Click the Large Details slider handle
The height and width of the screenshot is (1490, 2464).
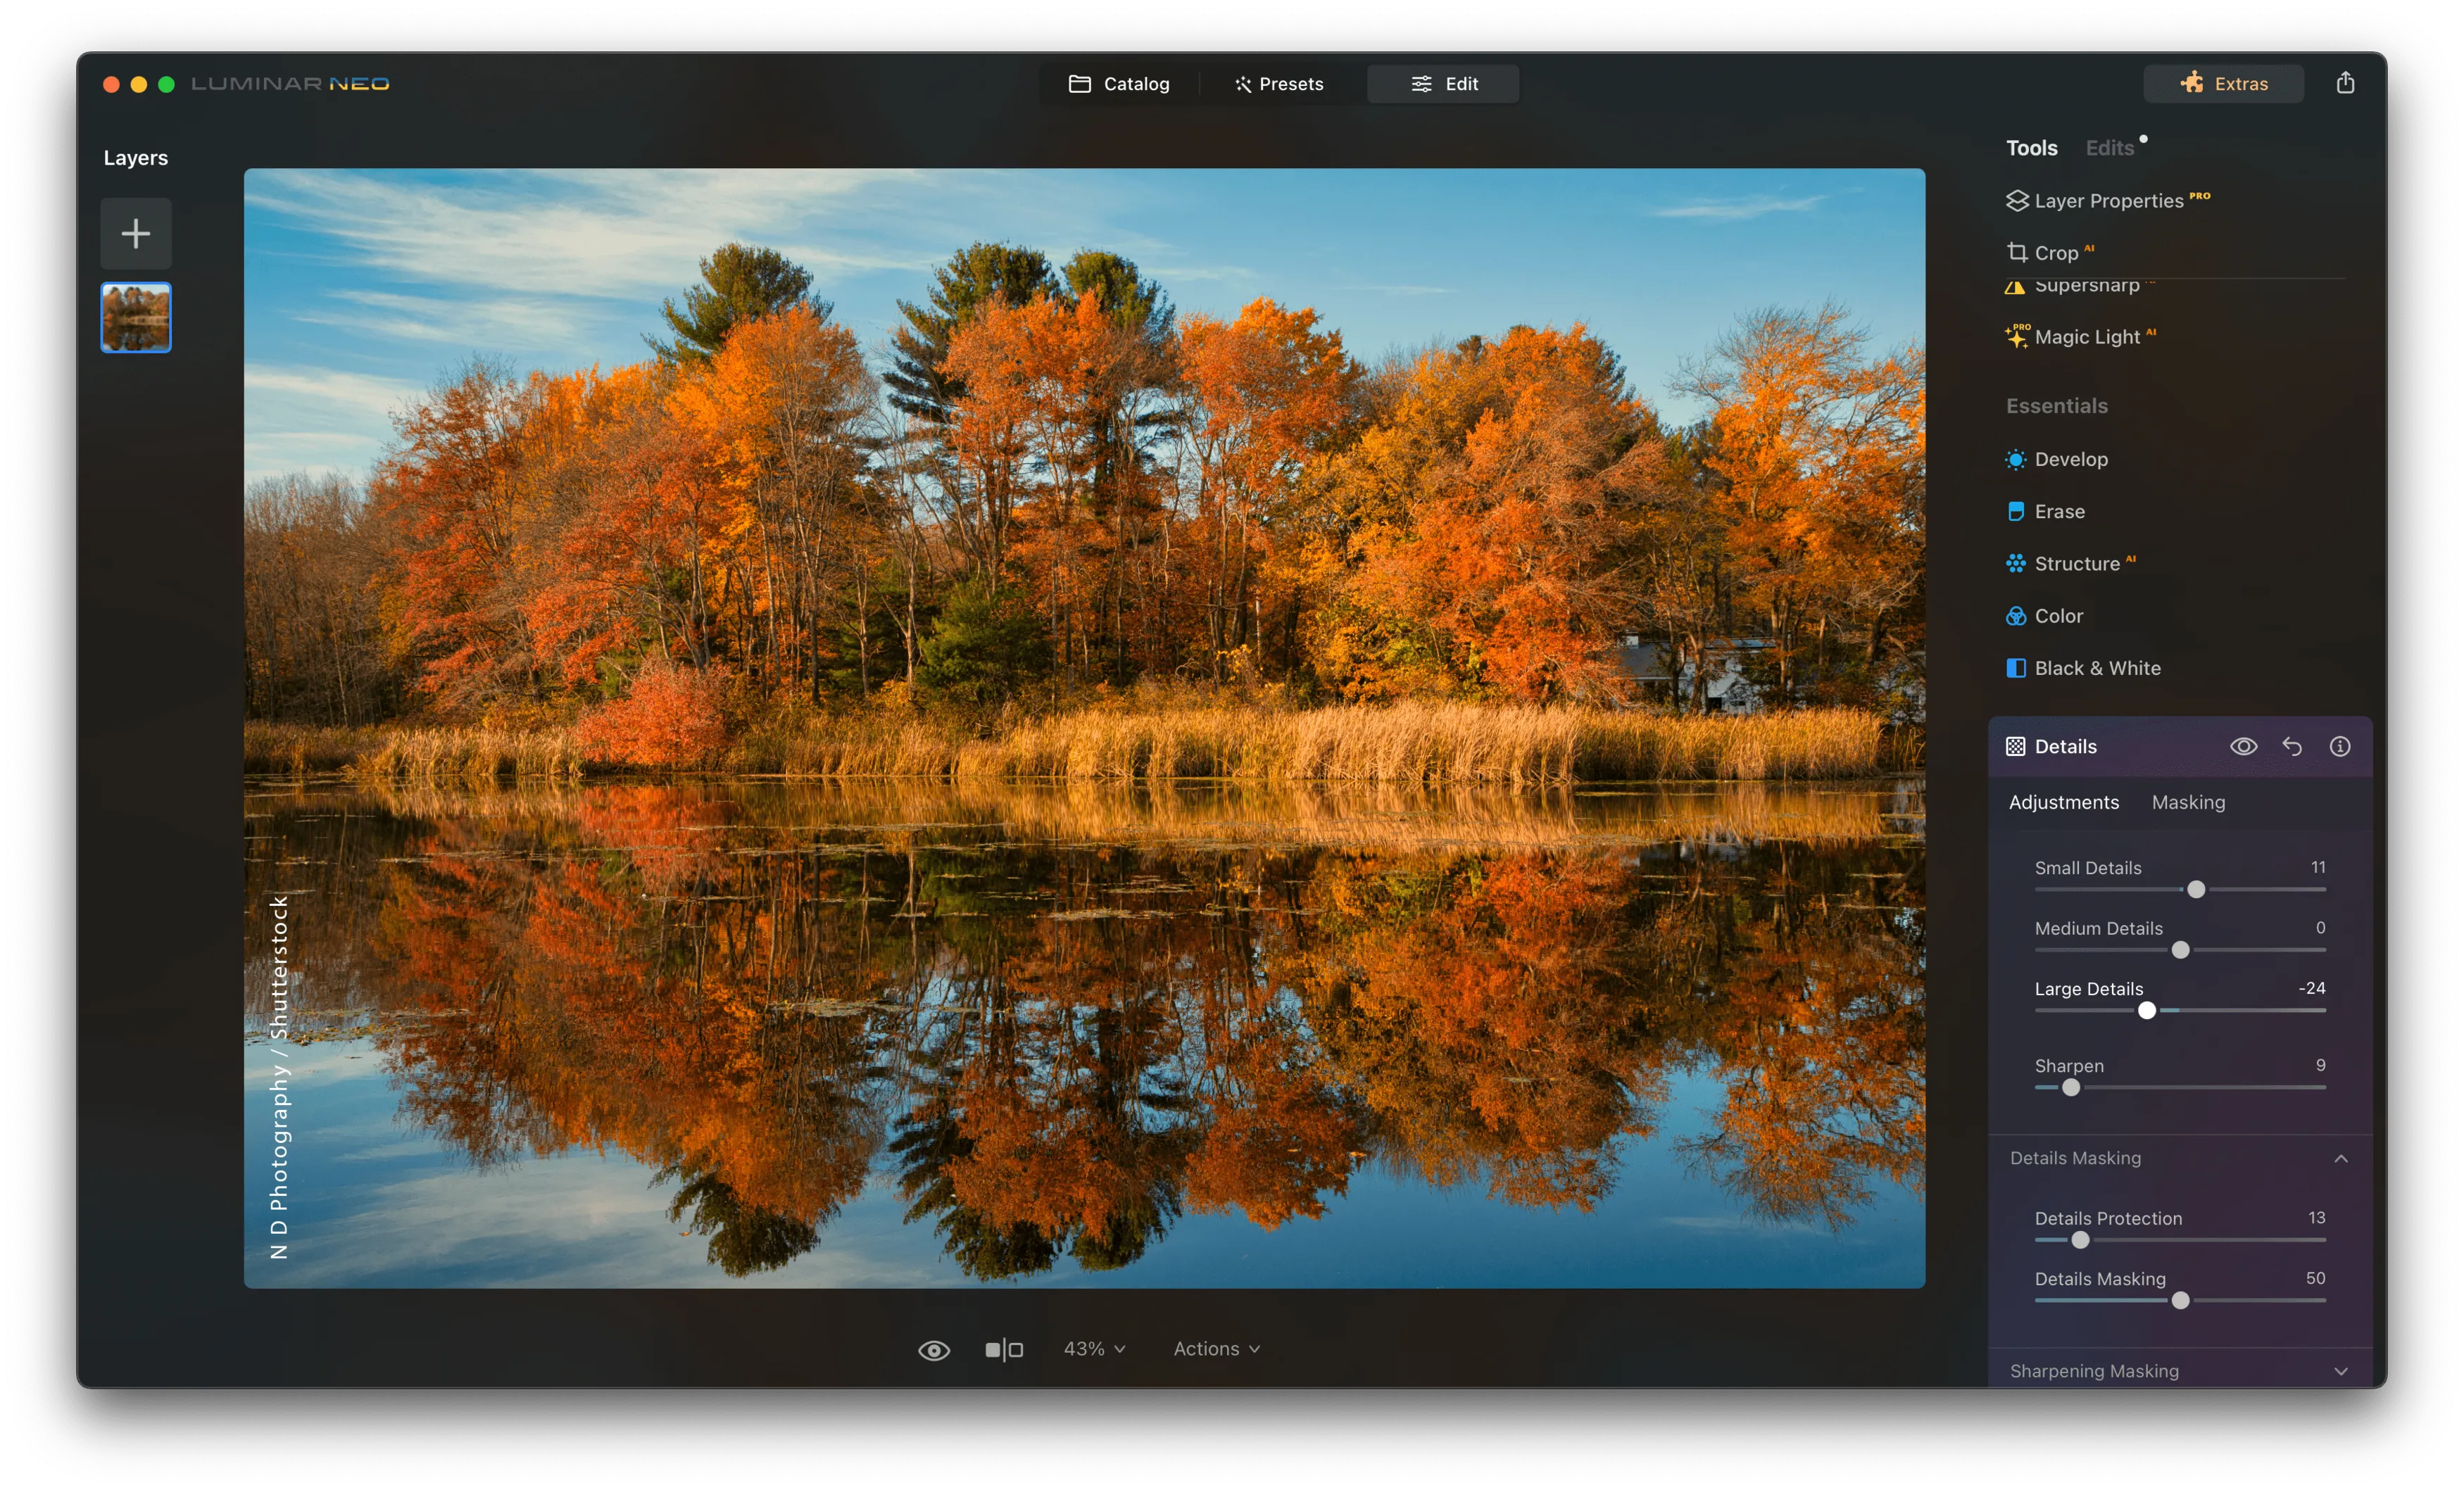2146,1010
